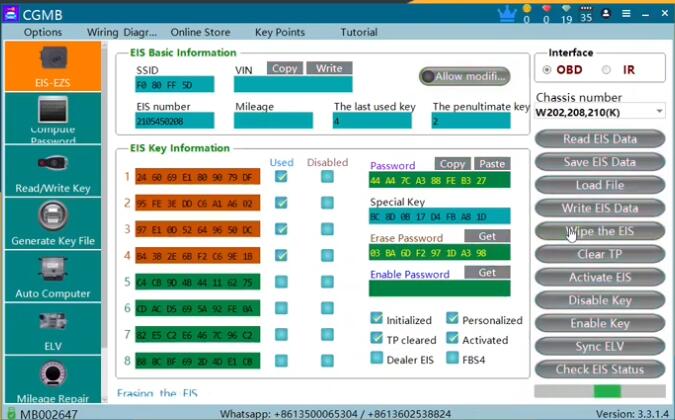Open the Mileage Repair tool
The image size is (675, 420).
click(x=50, y=382)
